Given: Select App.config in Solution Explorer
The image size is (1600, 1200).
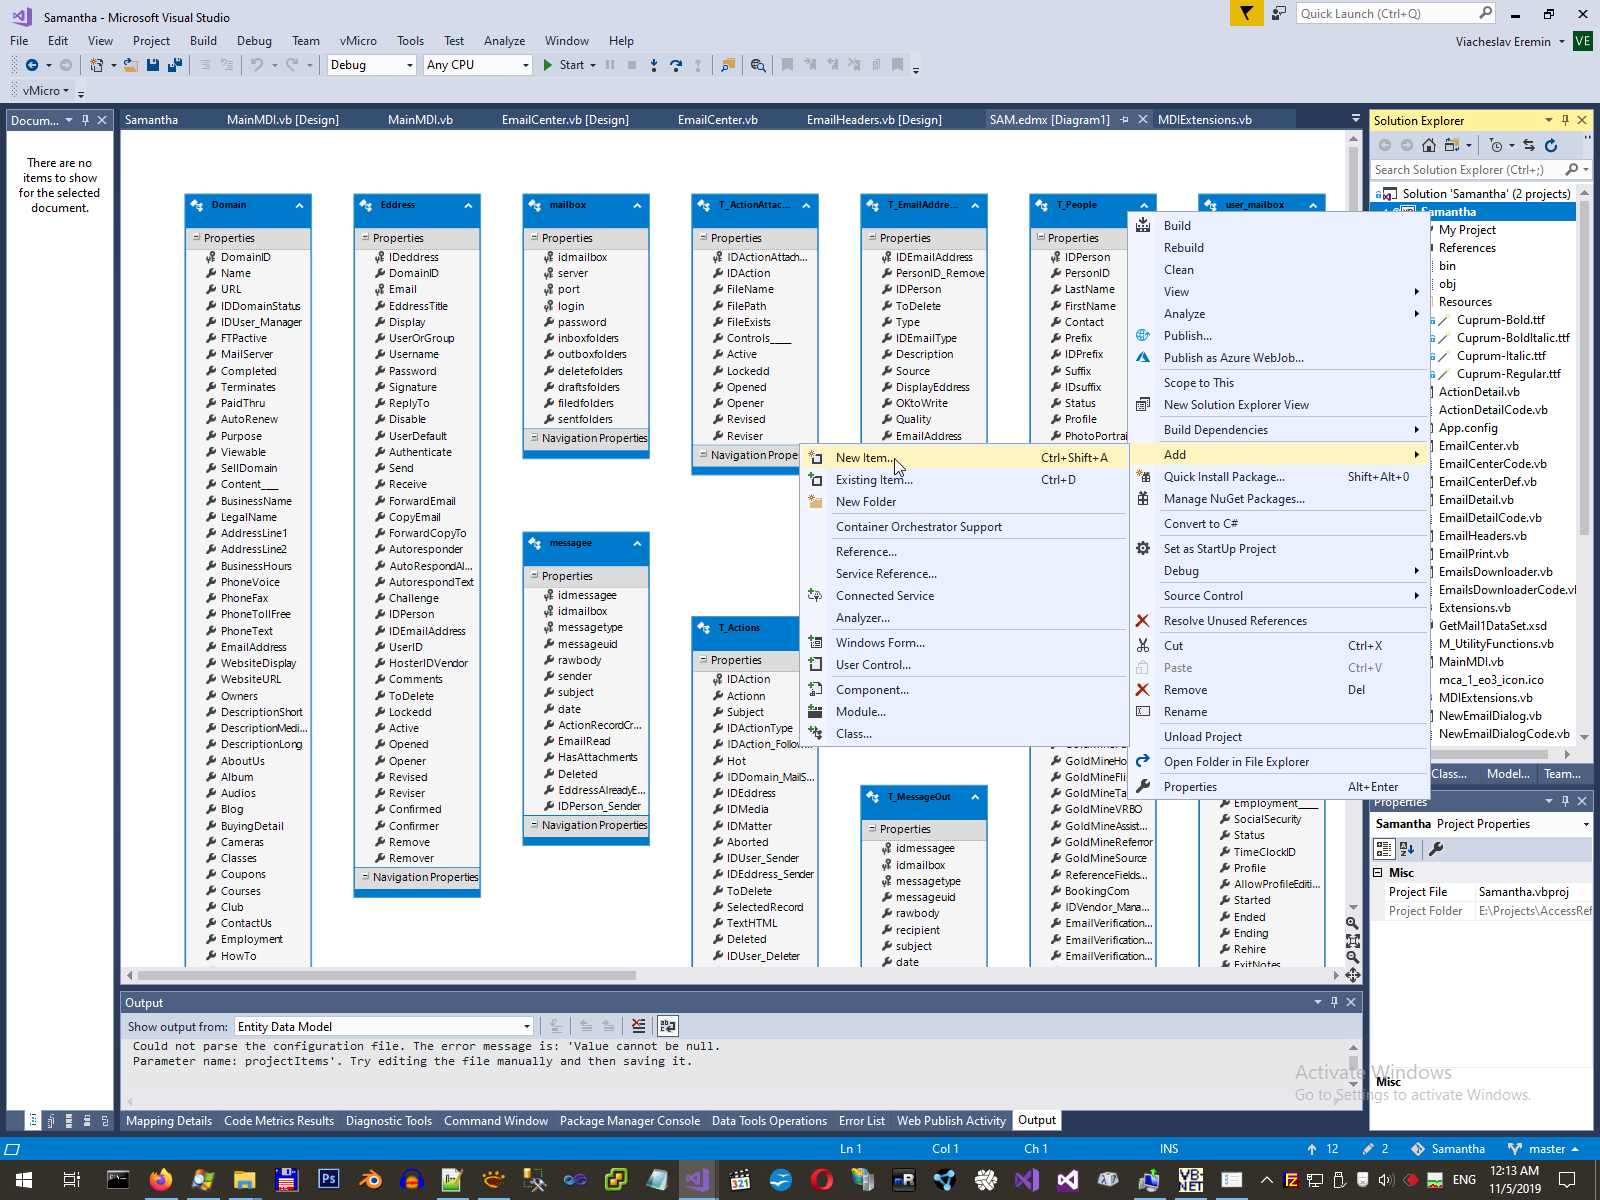Looking at the screenshot, I should point(1467,428).
